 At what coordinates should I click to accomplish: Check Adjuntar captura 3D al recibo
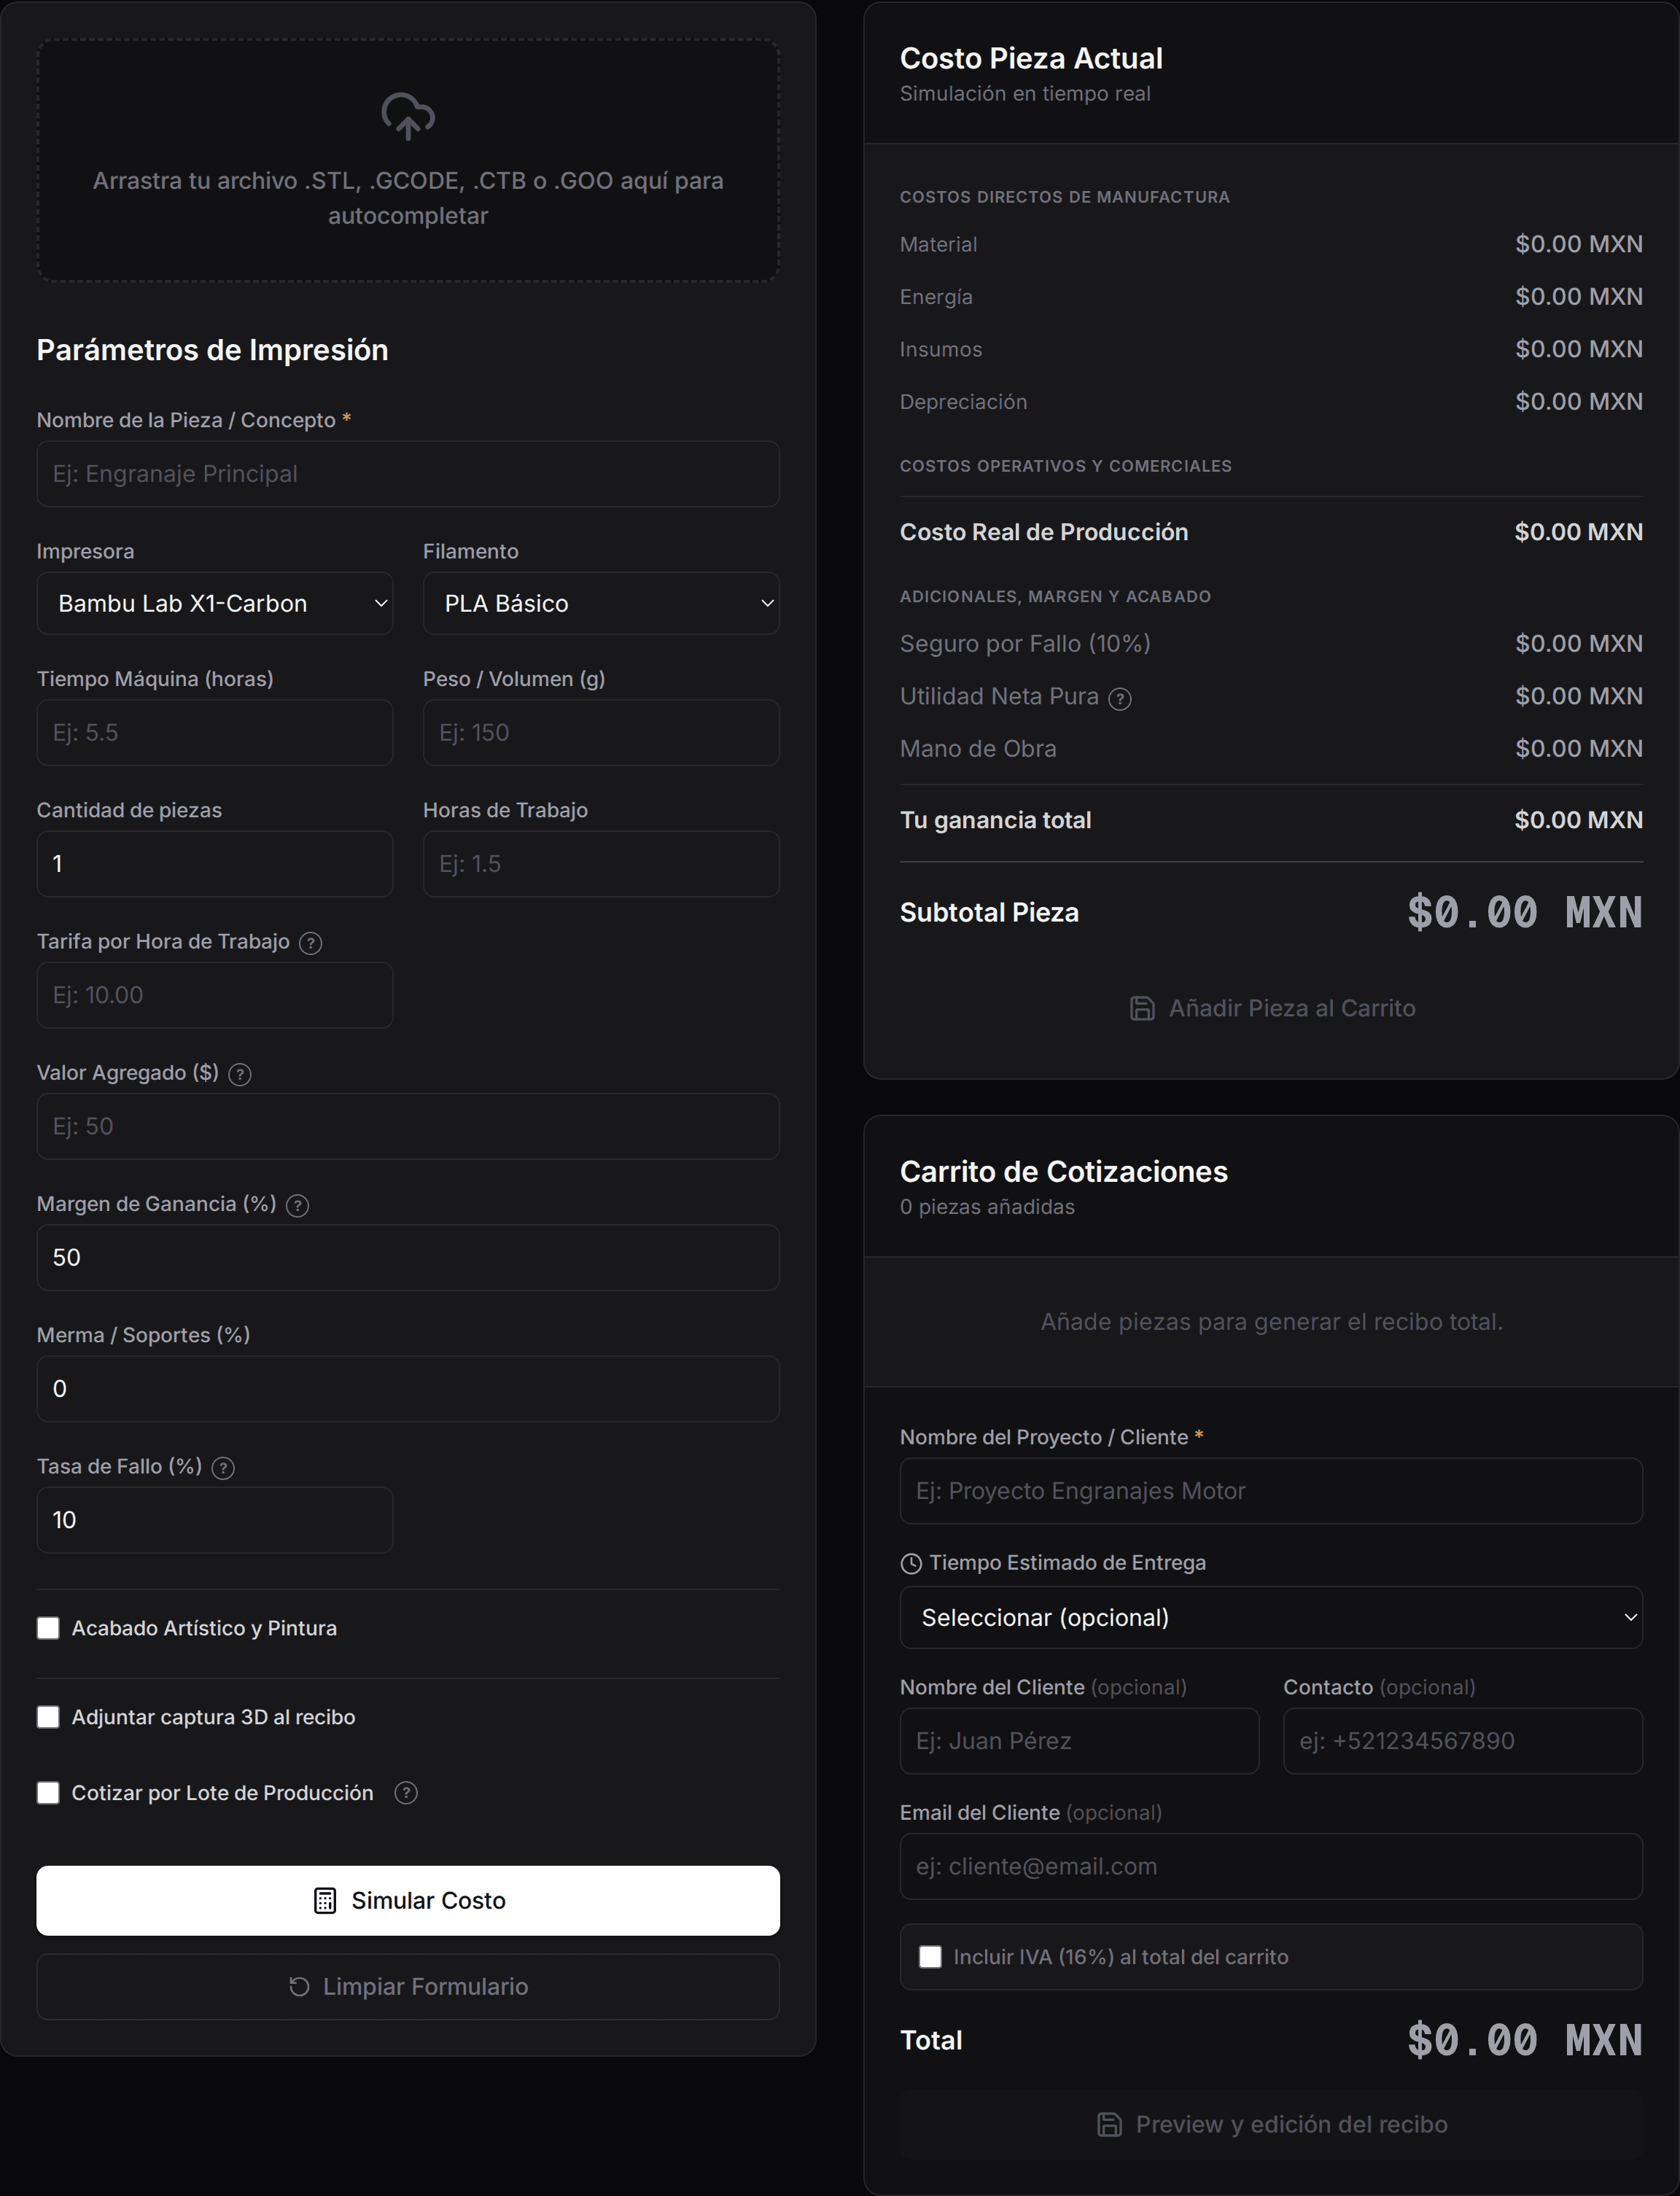(48, 1717)
